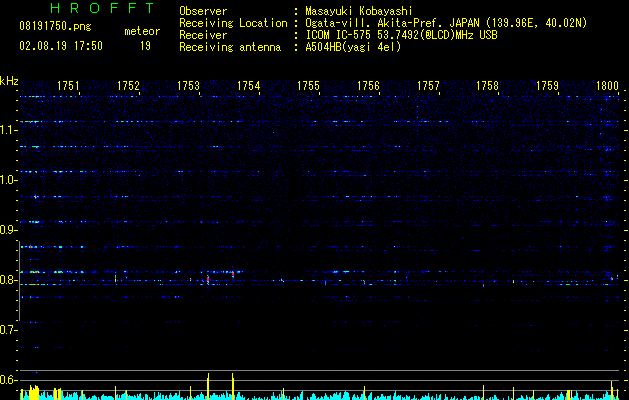Click the Observer label
Image resolution: width=629 pixels, height=400 pixels.
pyautogui.click(x=203, y=11)
